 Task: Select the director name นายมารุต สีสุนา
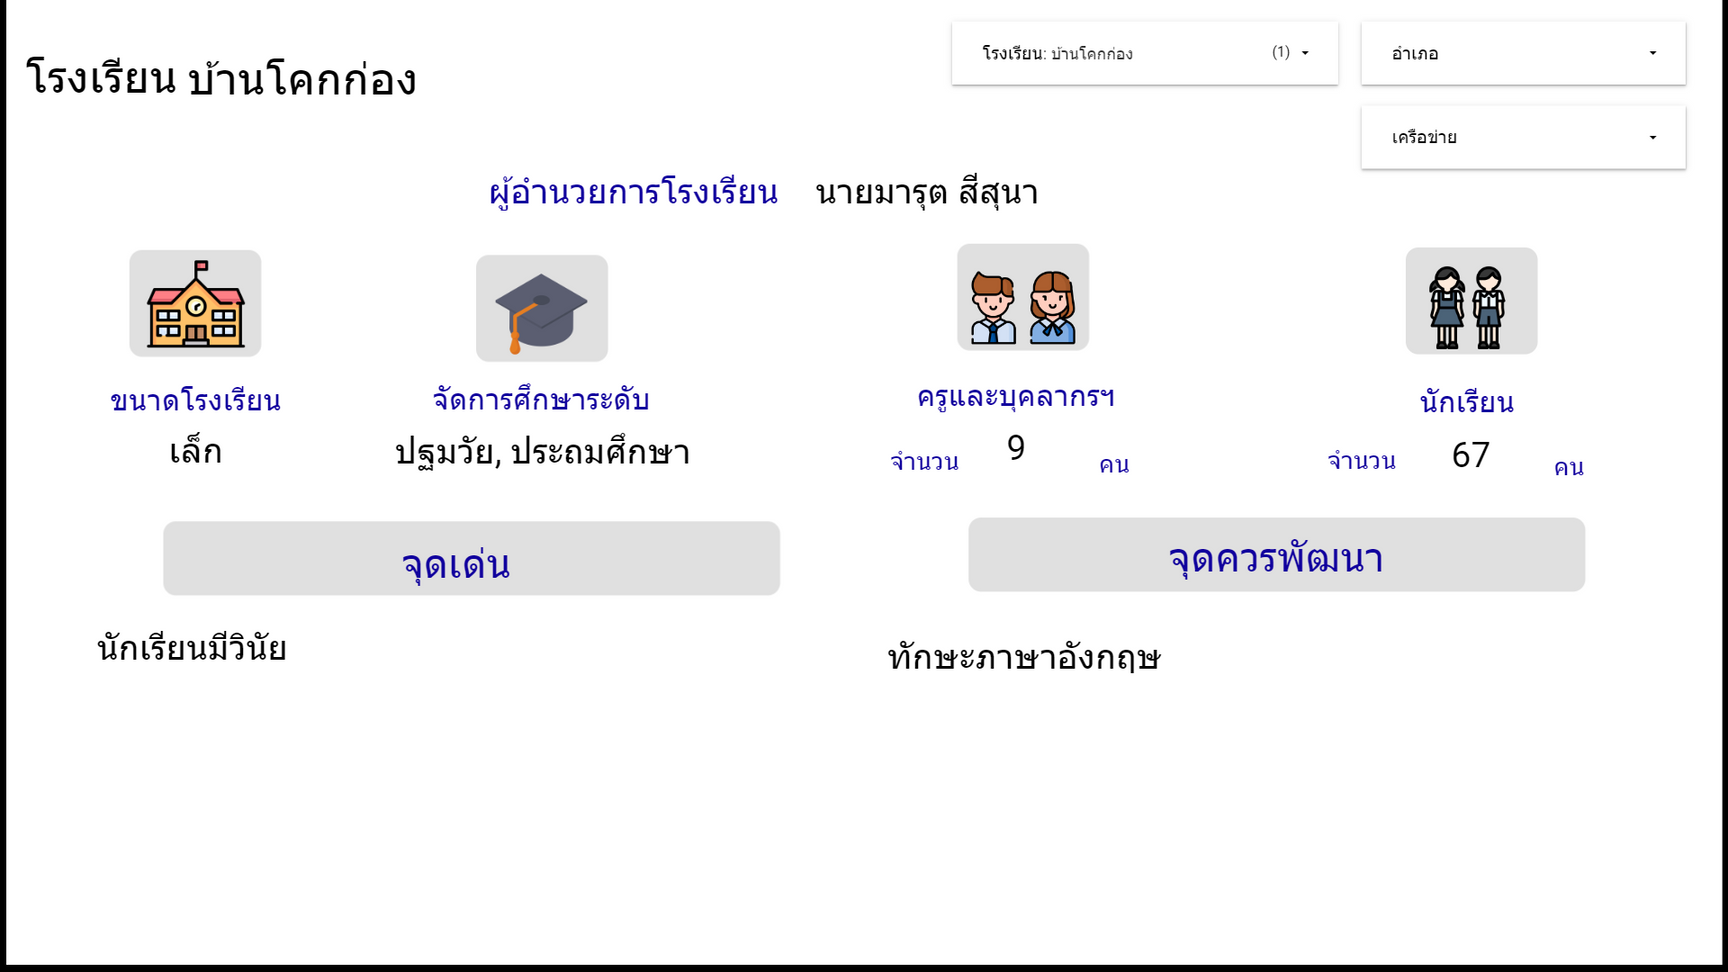(926, 192)
